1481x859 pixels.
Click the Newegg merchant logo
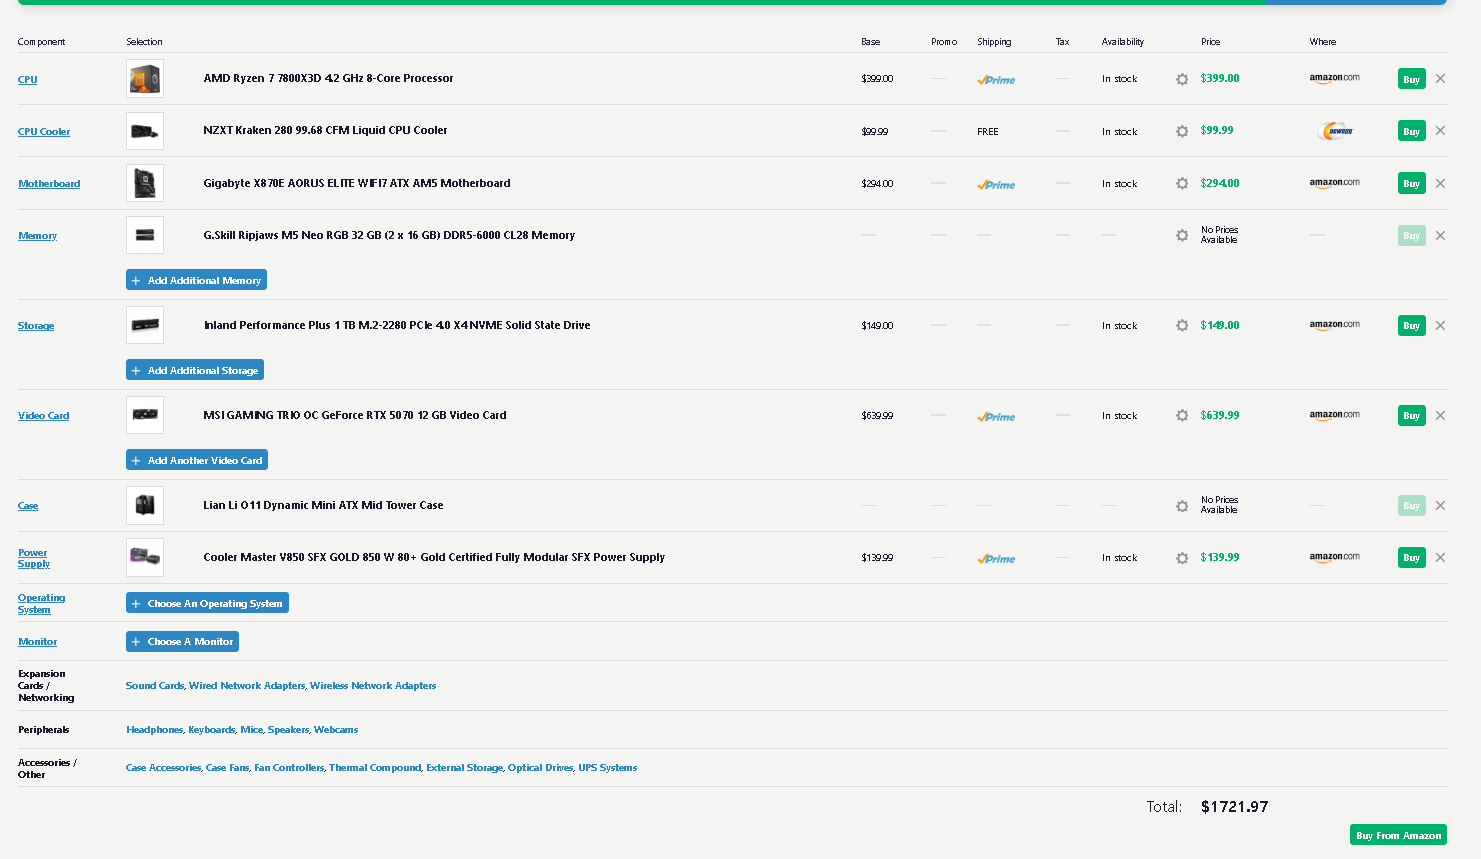[1335, 131]
